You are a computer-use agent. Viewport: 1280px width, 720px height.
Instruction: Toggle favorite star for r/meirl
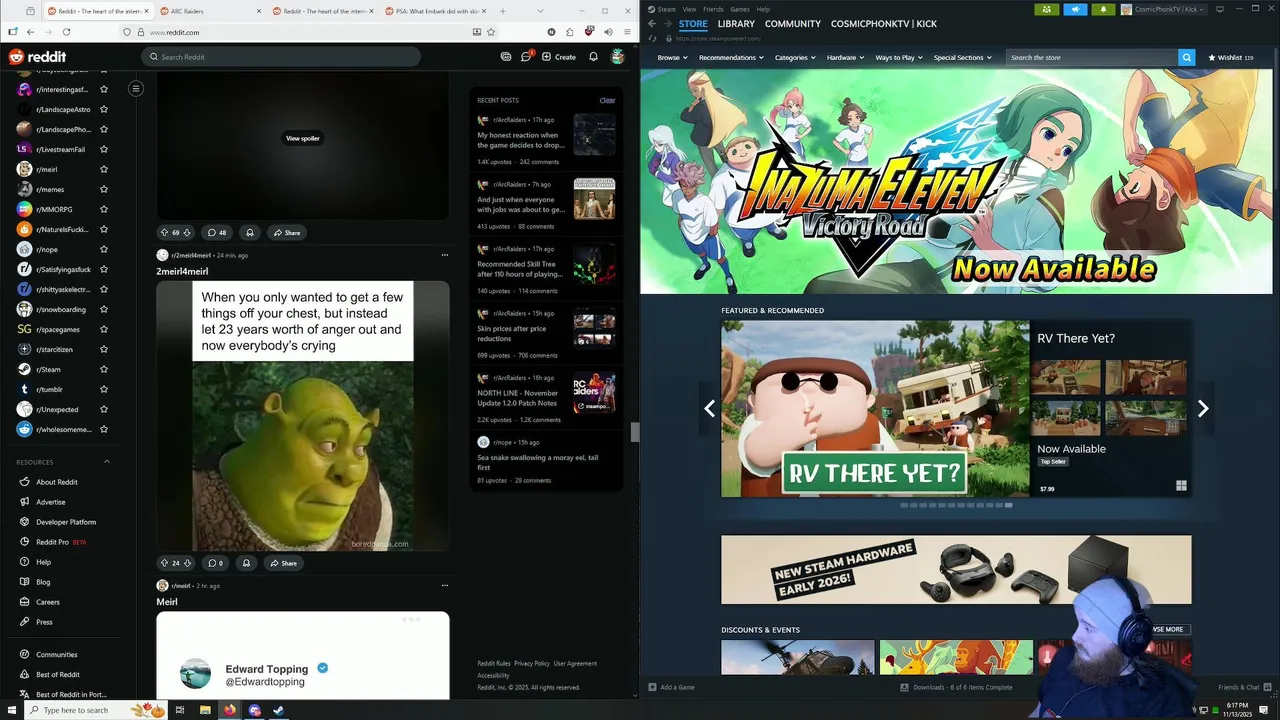(x=104, y=169)
